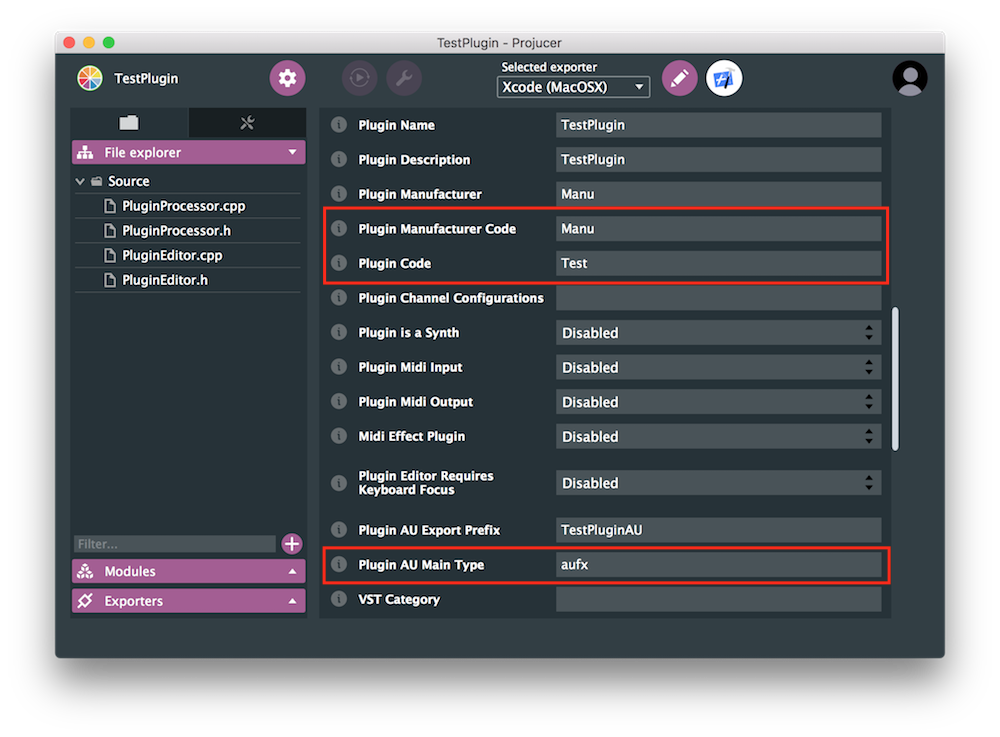Image resolution: width=1000 pixels, height=737 pixels.
Task: Open the Plugin Midi Input dropdown
Action: pos(716,367)
